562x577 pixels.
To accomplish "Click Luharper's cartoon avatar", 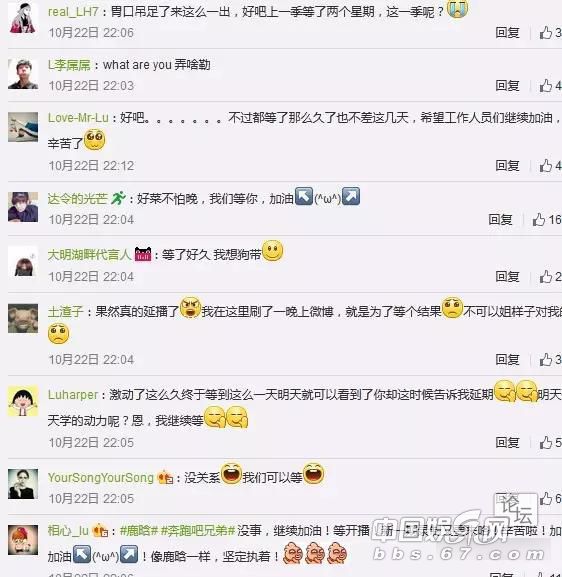I will [x=23, y=401].
